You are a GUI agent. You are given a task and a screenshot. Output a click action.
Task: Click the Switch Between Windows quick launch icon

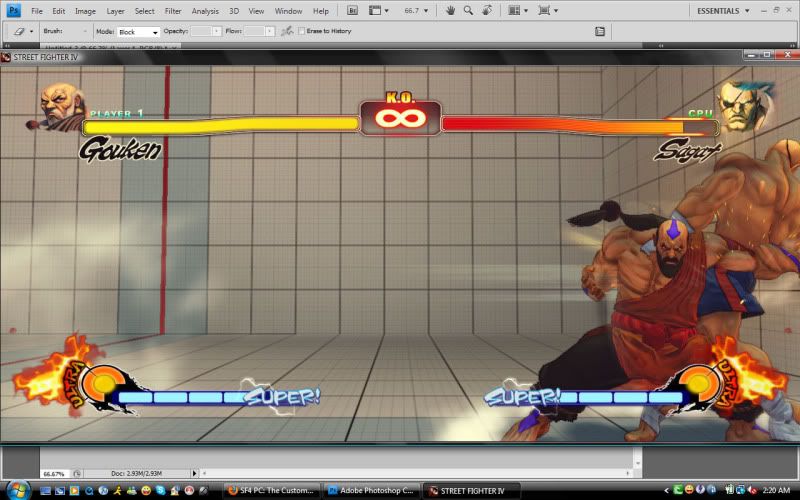pos(60,491)
